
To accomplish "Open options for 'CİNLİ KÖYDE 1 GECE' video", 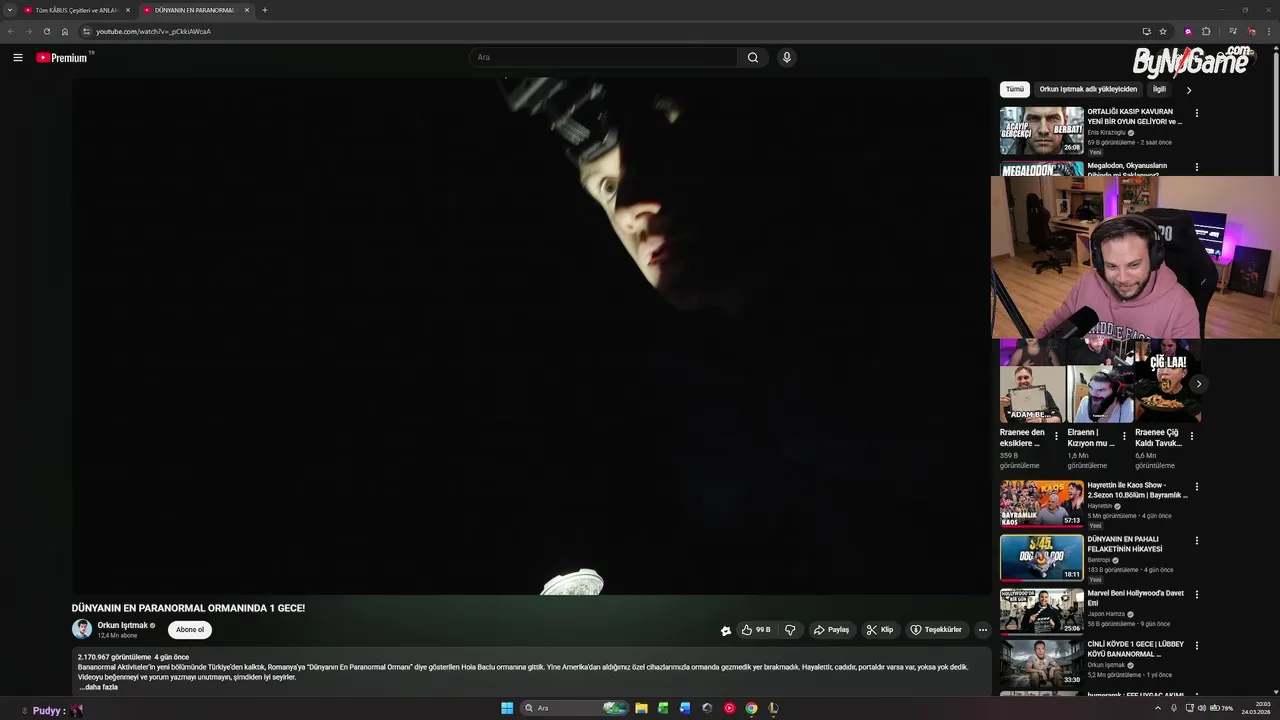I will tap(1197, 646).
